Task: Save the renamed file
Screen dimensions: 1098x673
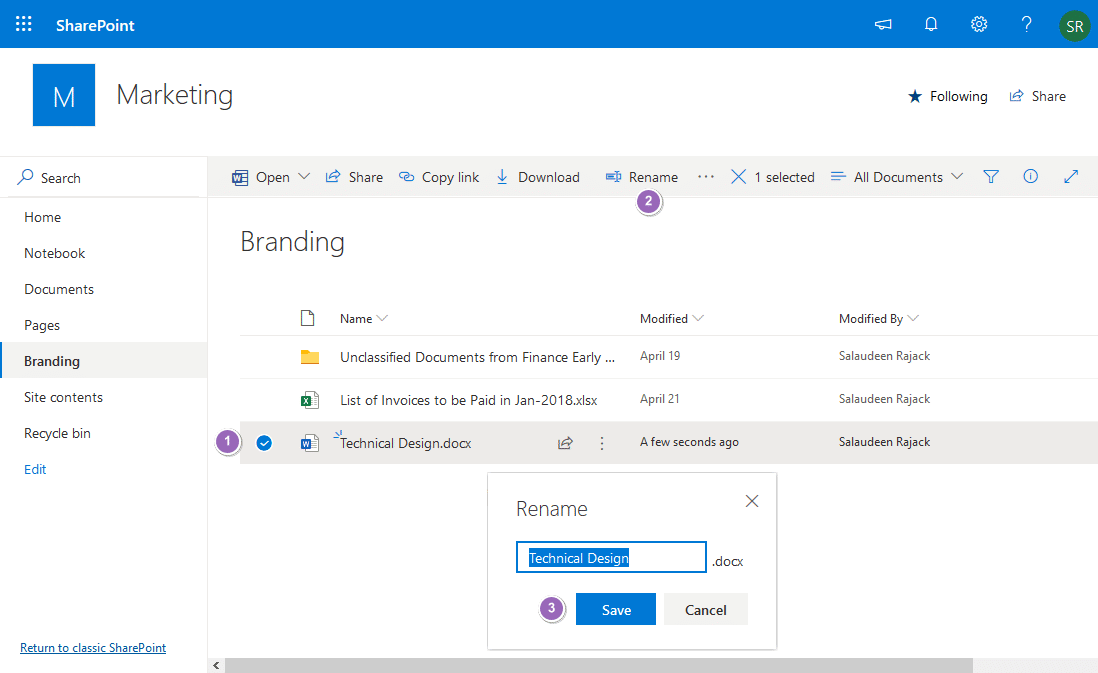Action: point(615,609)
